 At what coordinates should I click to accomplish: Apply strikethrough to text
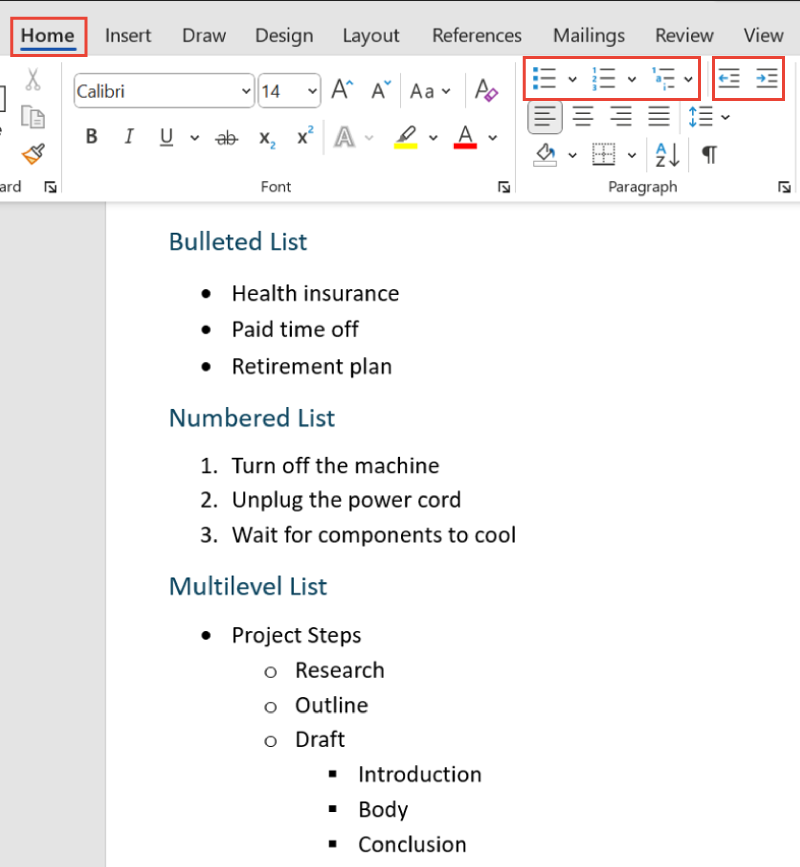tap(227, 137)
